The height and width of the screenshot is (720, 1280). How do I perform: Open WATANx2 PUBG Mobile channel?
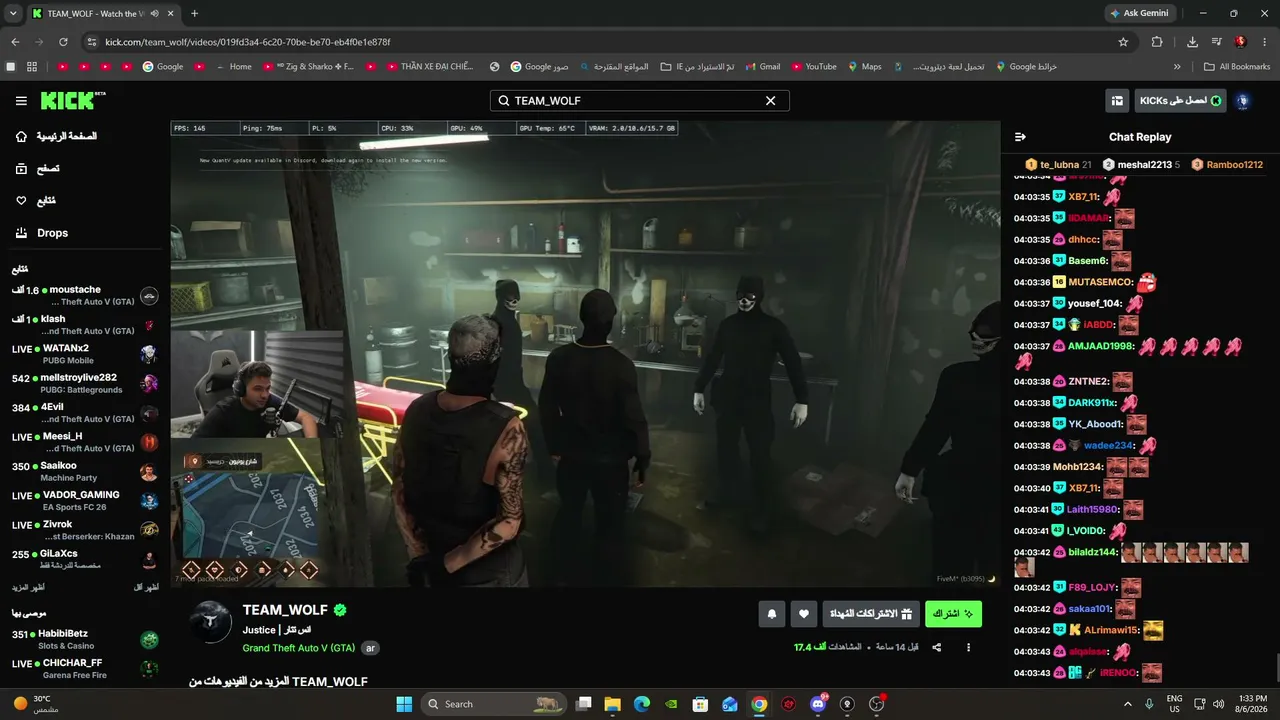coord(85,354)
